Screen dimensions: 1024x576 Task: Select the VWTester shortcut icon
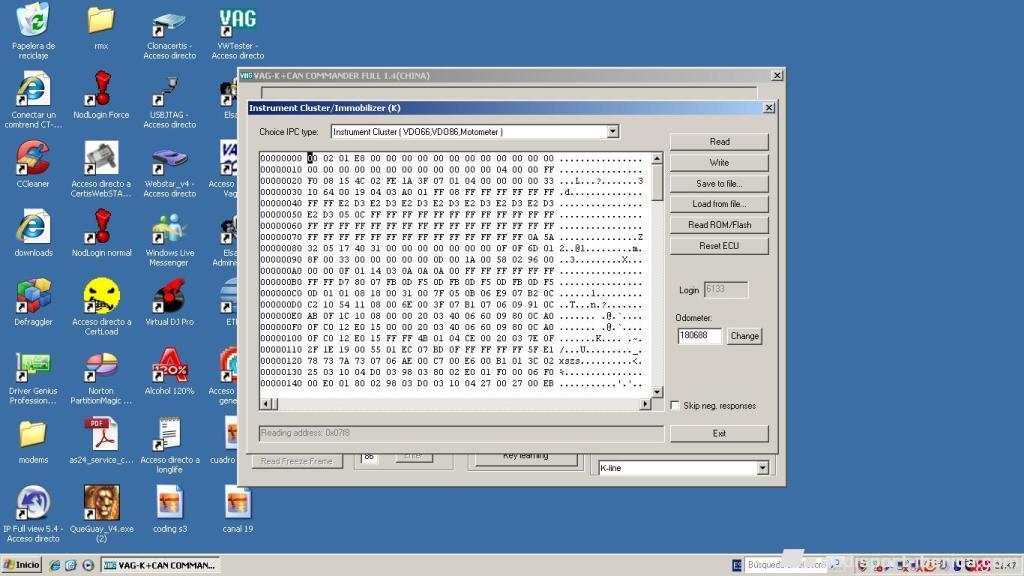(x=238, y=21)
